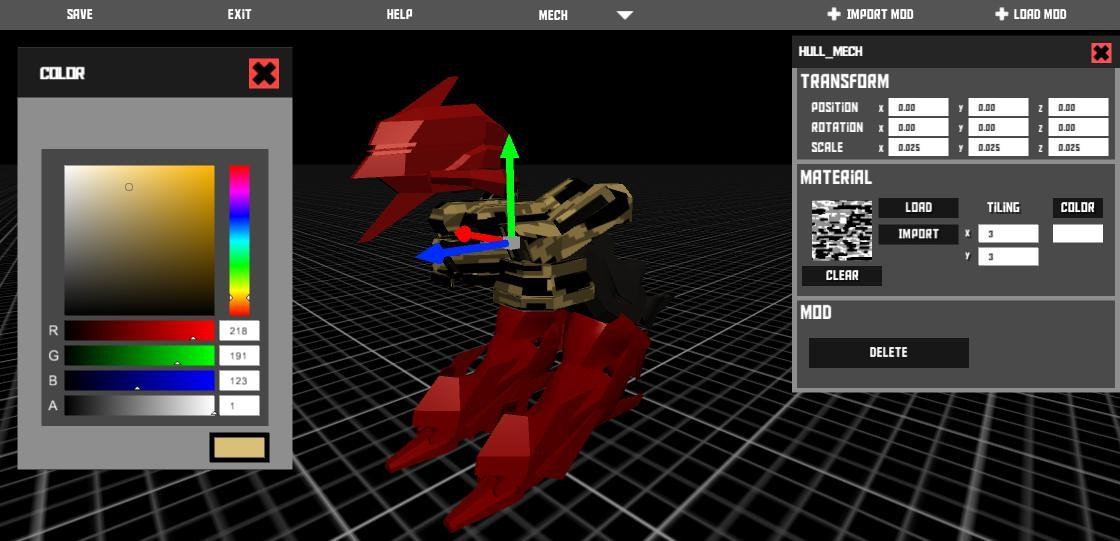Click the white material color swatch
The image size is (1120, 541).
[1078, 234]
